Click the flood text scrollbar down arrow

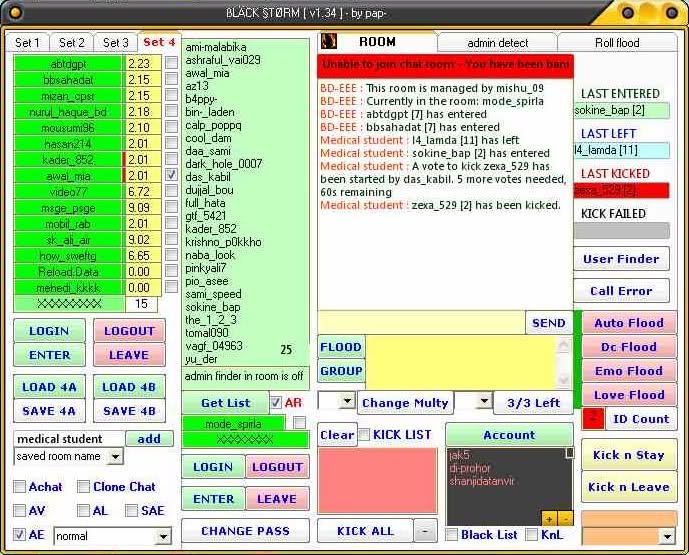pyautogui.click(x=564, y=379)
